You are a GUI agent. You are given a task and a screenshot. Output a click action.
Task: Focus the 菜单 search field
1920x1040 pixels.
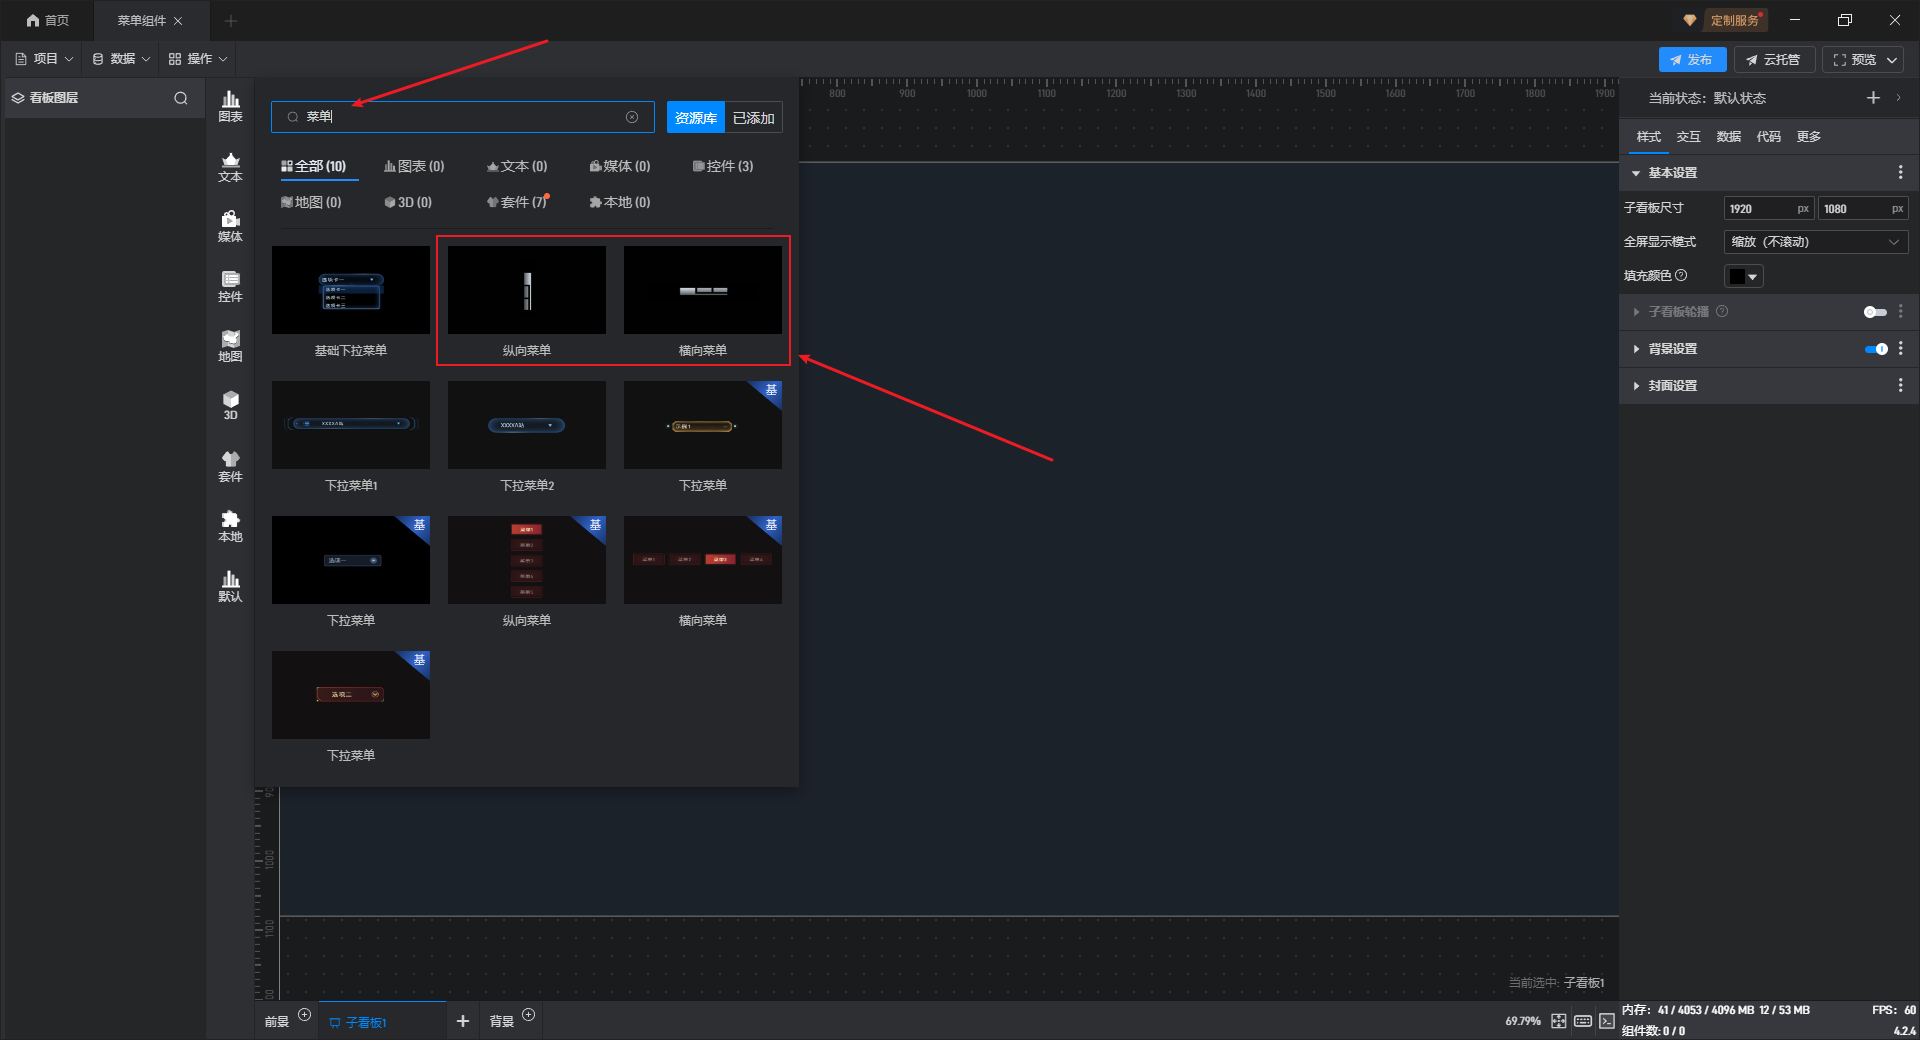pos(462,117)
